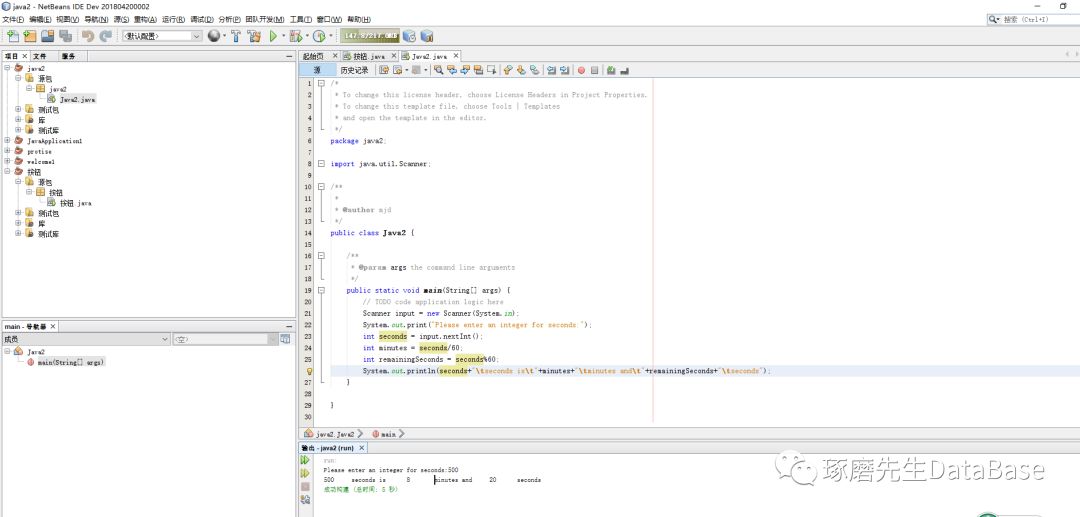Viewport: 1080px width, 517px height.
Task: Expand the protise project node
Action: [8, 151]
